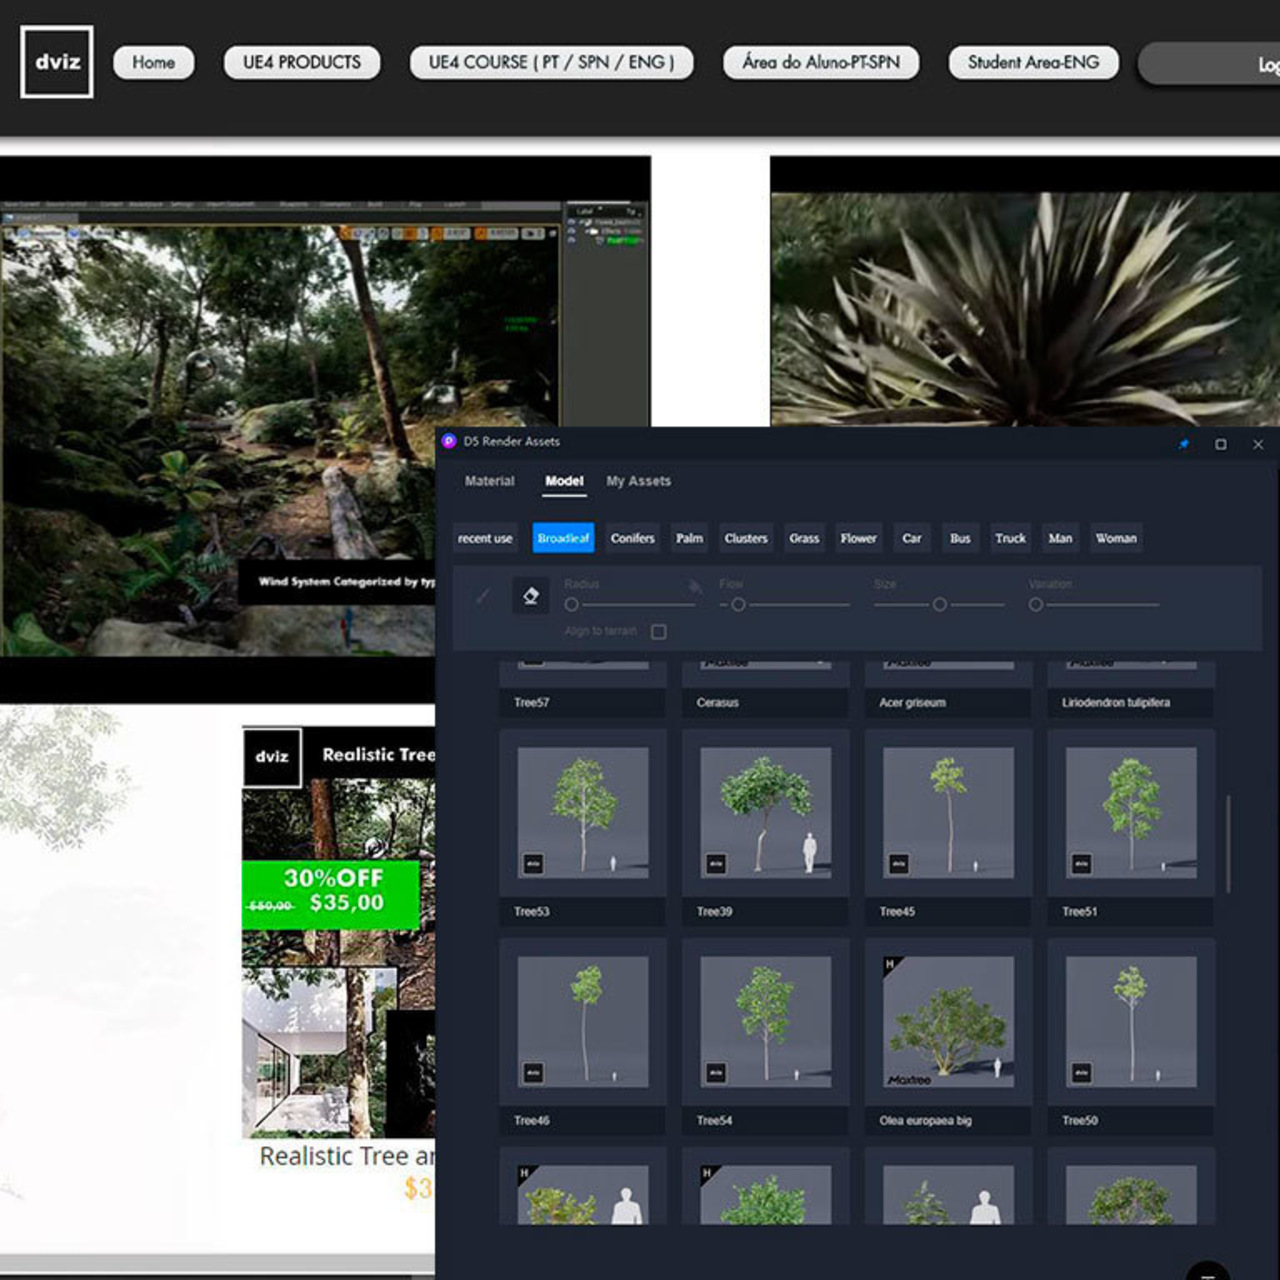Click the H badge on Olea europaea big
The width and height of the screenshot is (1280, 1280).
[x=889, y=965]
